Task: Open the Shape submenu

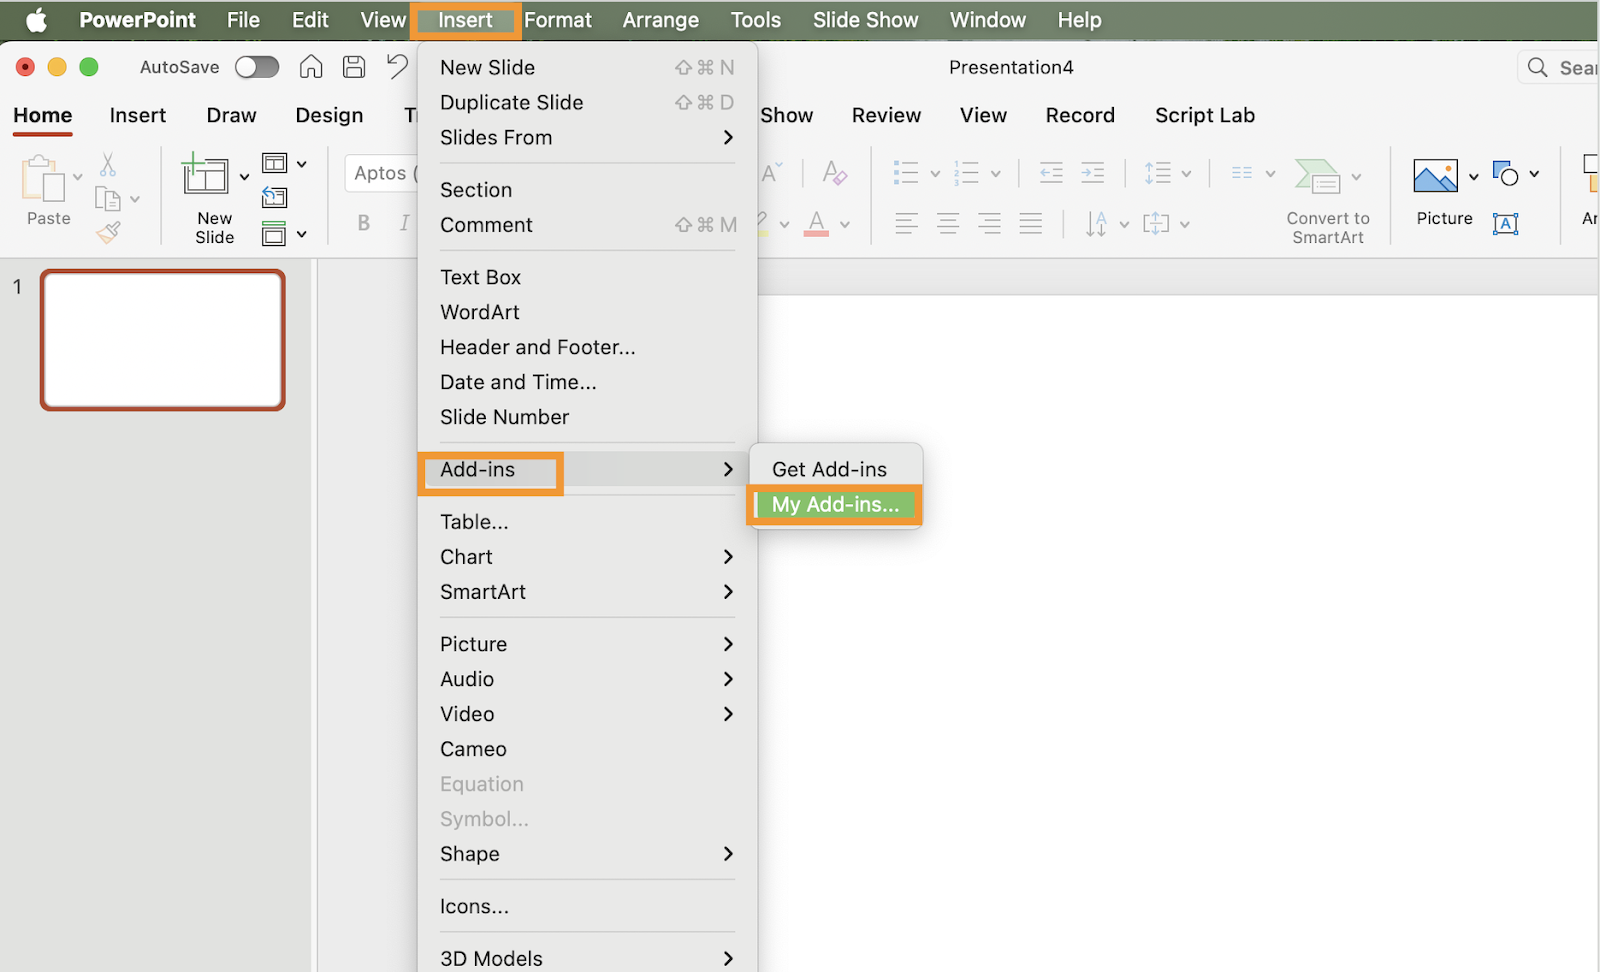Action: click(587, 855)
